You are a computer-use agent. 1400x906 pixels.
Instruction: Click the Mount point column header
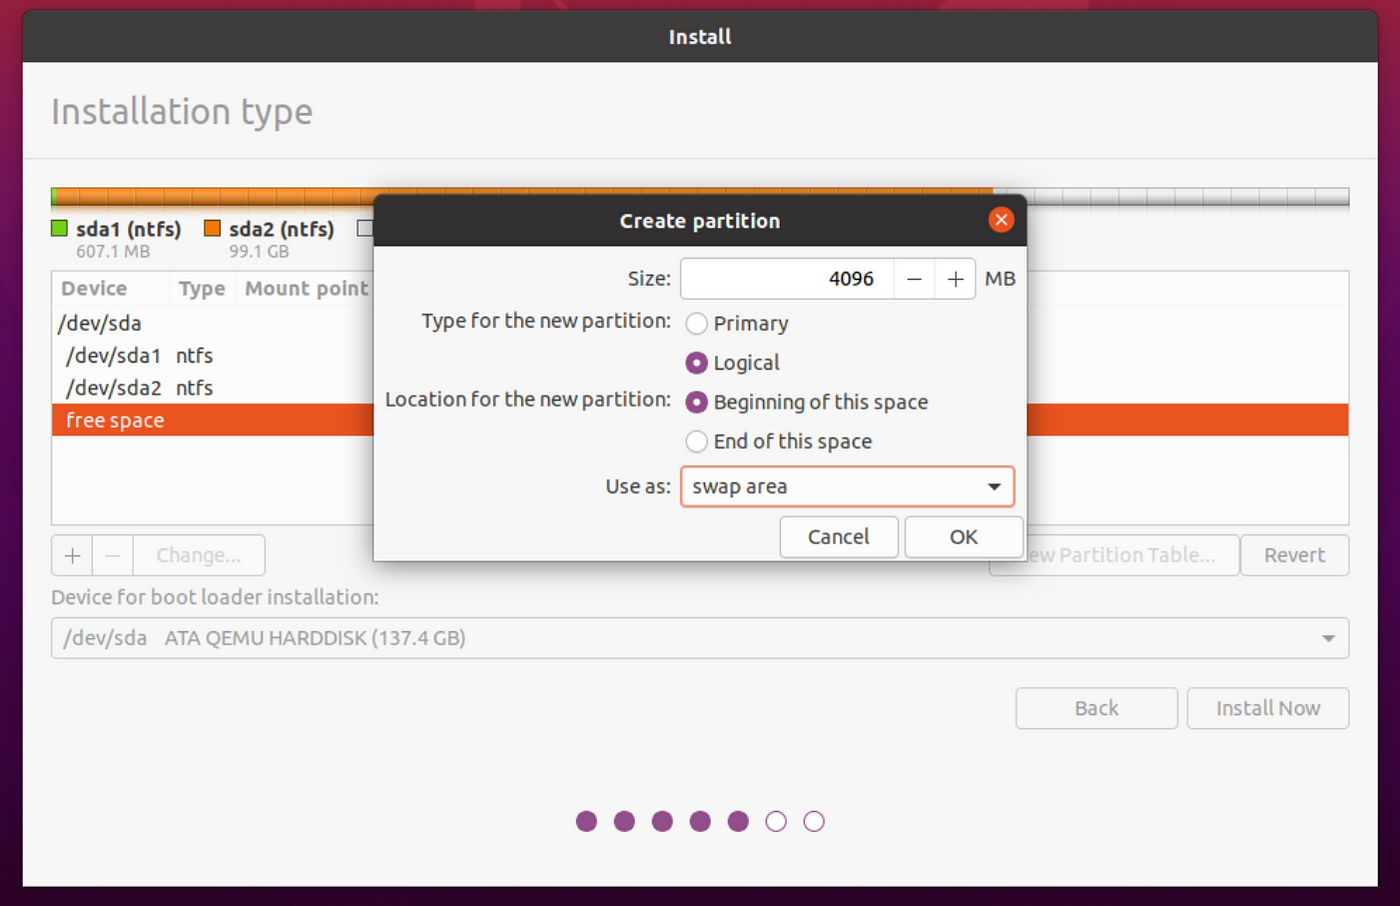[x=306, y=289]
